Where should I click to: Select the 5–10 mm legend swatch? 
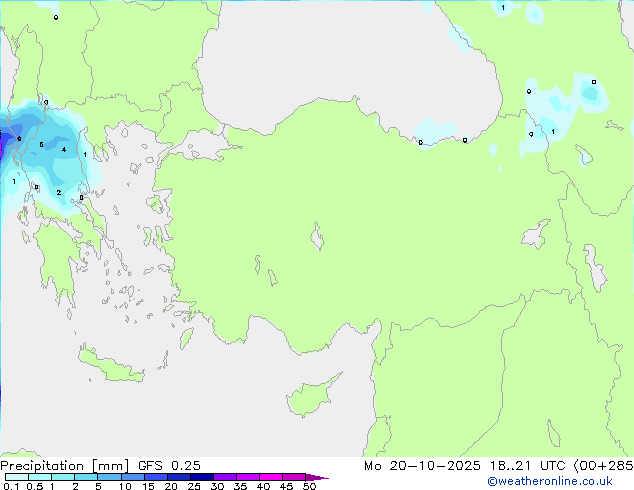[x=109, y=477]
